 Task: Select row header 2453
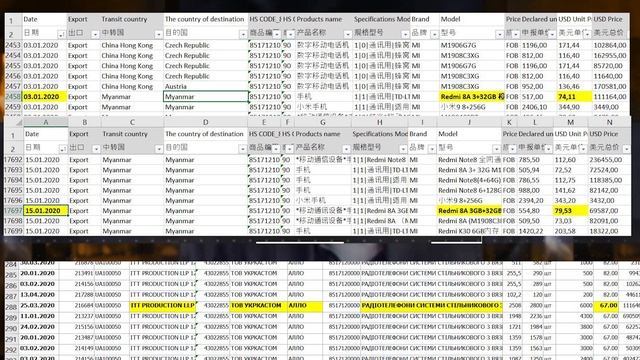[13, 45]
